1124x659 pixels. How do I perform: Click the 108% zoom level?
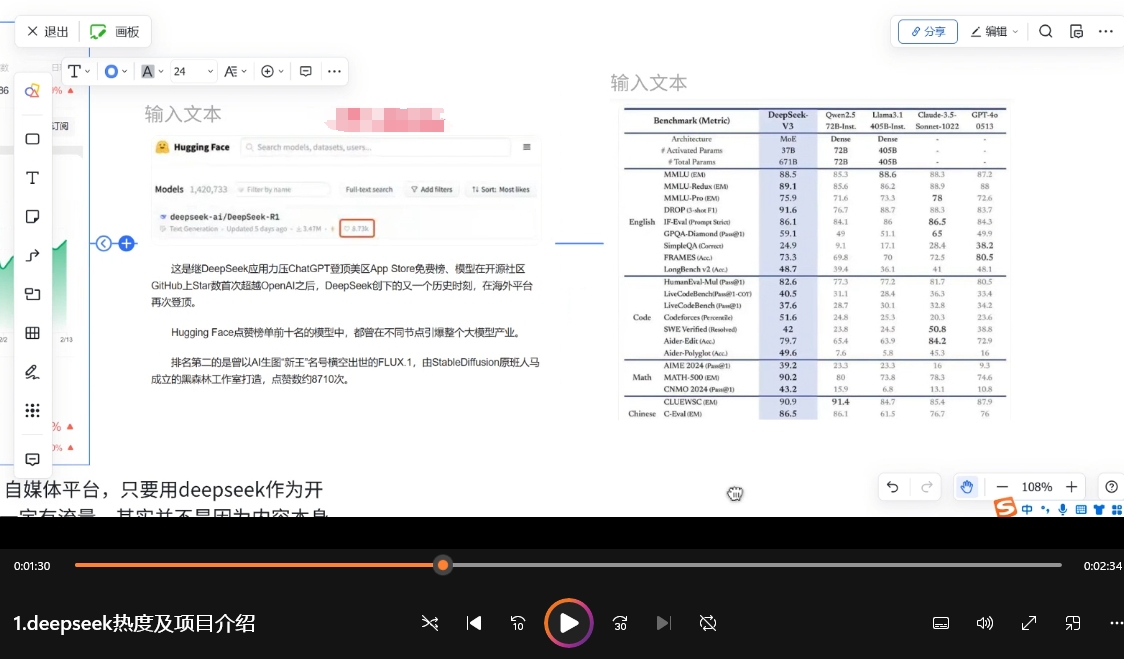point(1037,487)
